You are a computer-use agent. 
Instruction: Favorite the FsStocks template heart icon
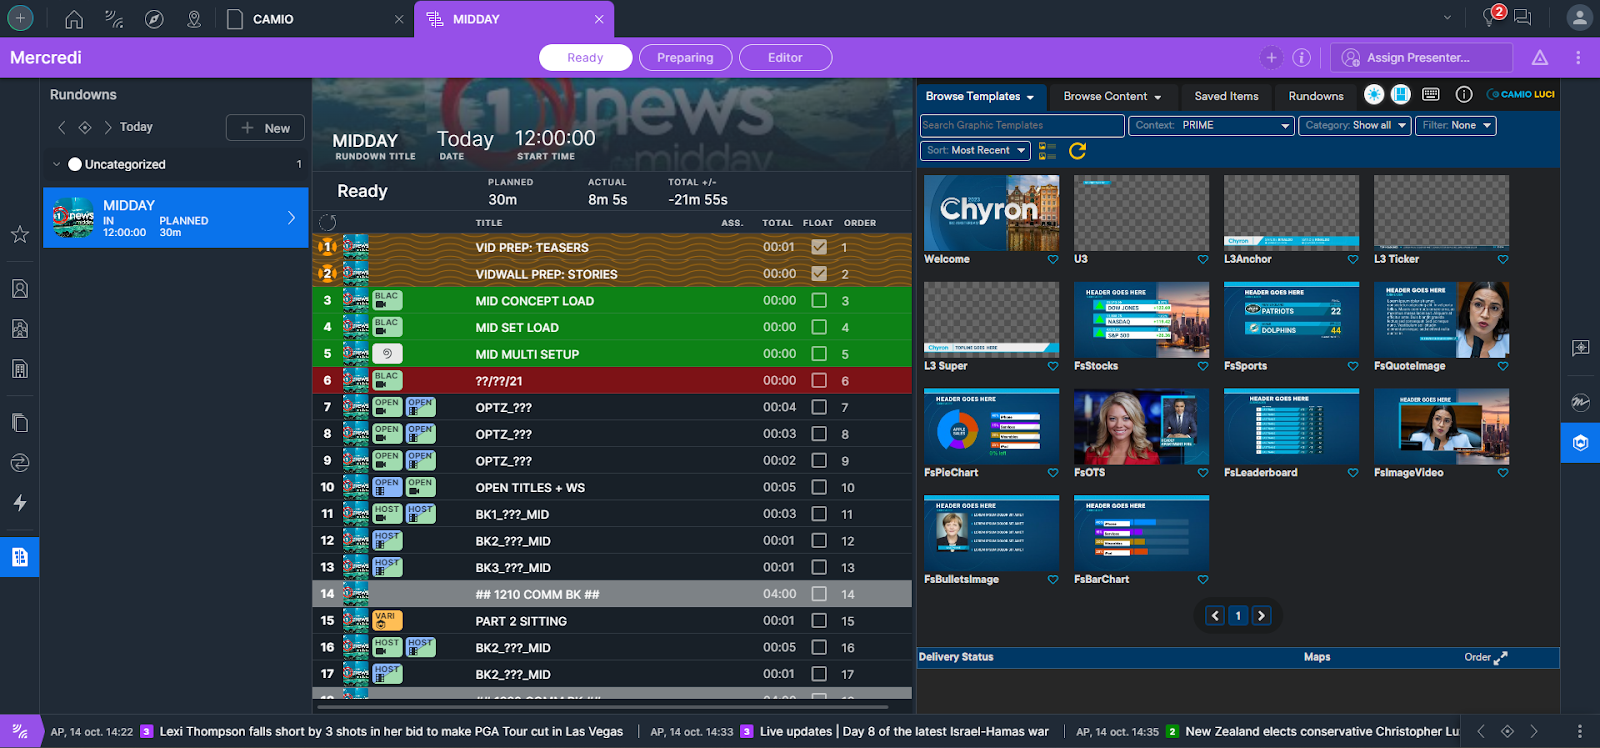(1203, 366)
